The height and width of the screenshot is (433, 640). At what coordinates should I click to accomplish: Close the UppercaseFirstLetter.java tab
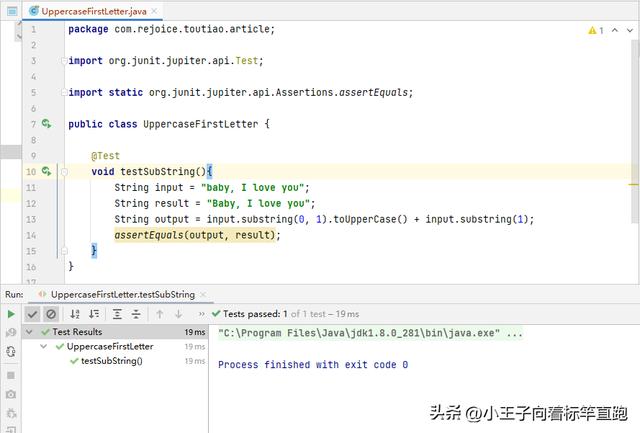click(x=154, y=11)
